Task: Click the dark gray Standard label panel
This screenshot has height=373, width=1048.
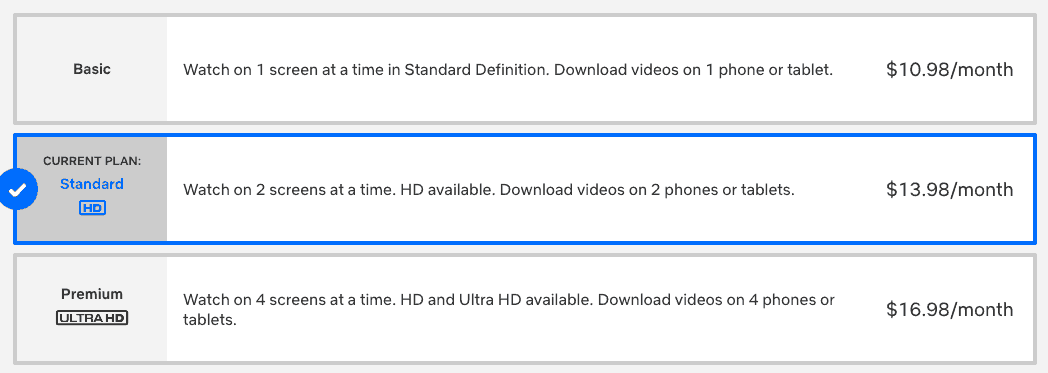Action: 92,190
